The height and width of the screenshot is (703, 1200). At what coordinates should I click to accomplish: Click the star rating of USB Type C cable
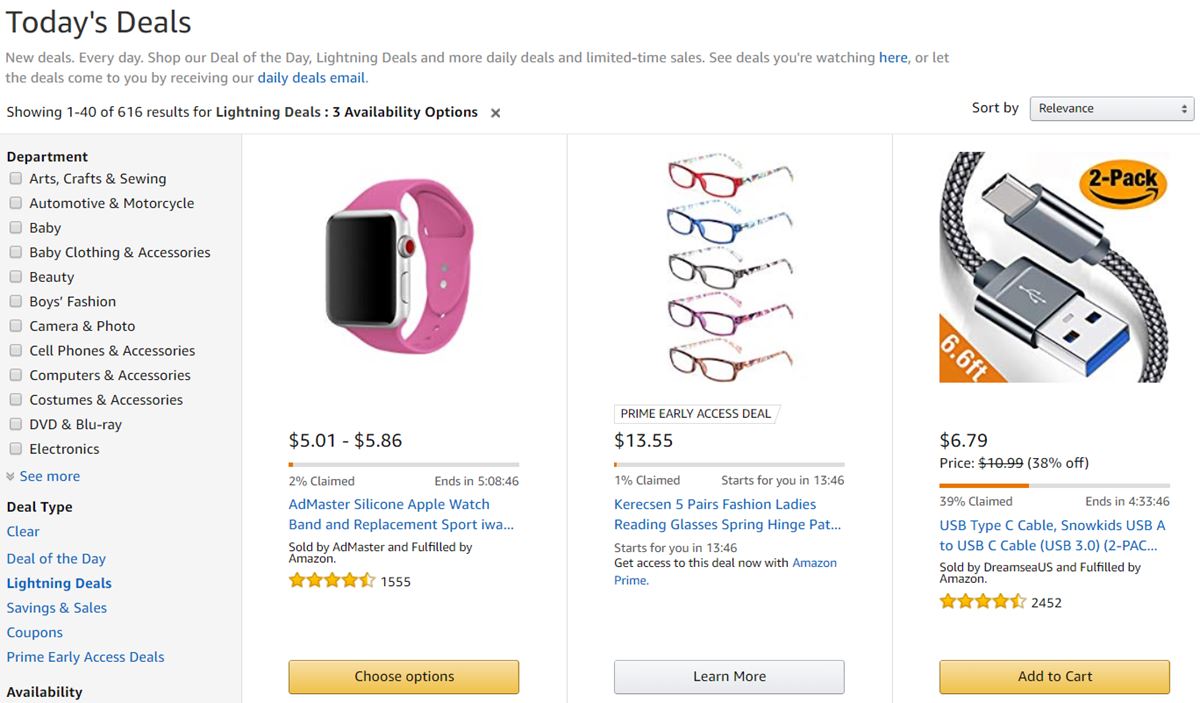tap(983, 601)
